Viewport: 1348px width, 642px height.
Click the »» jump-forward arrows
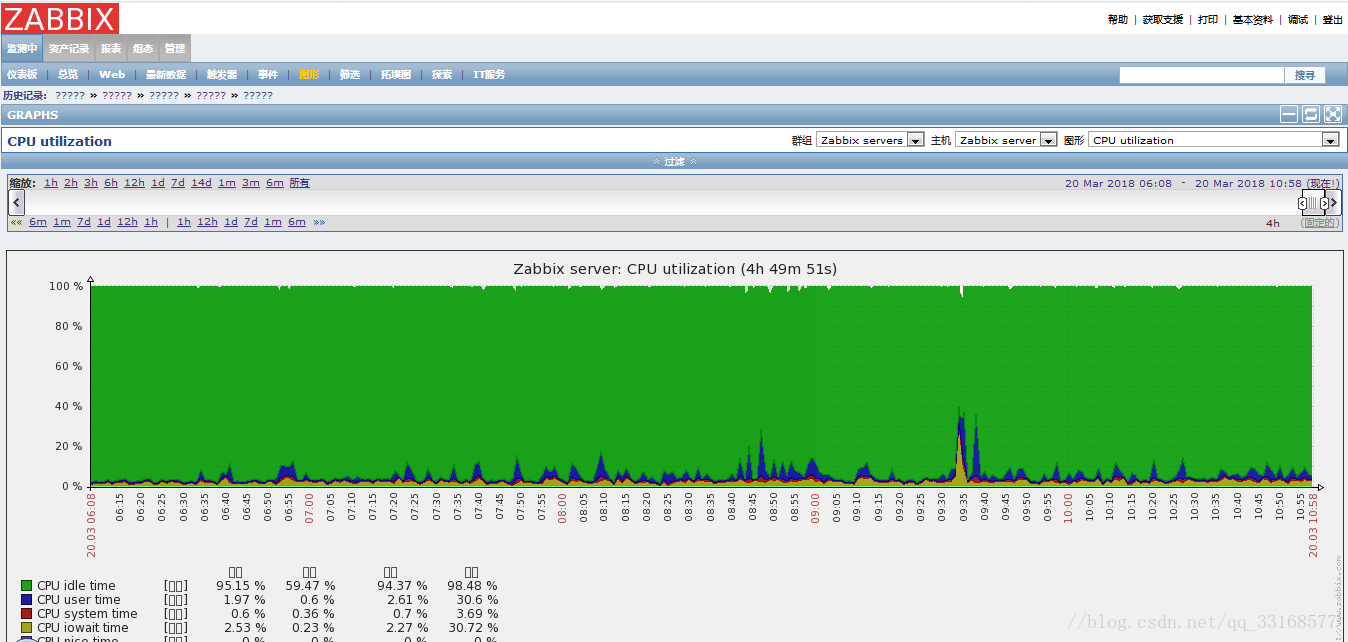point(319,222)
